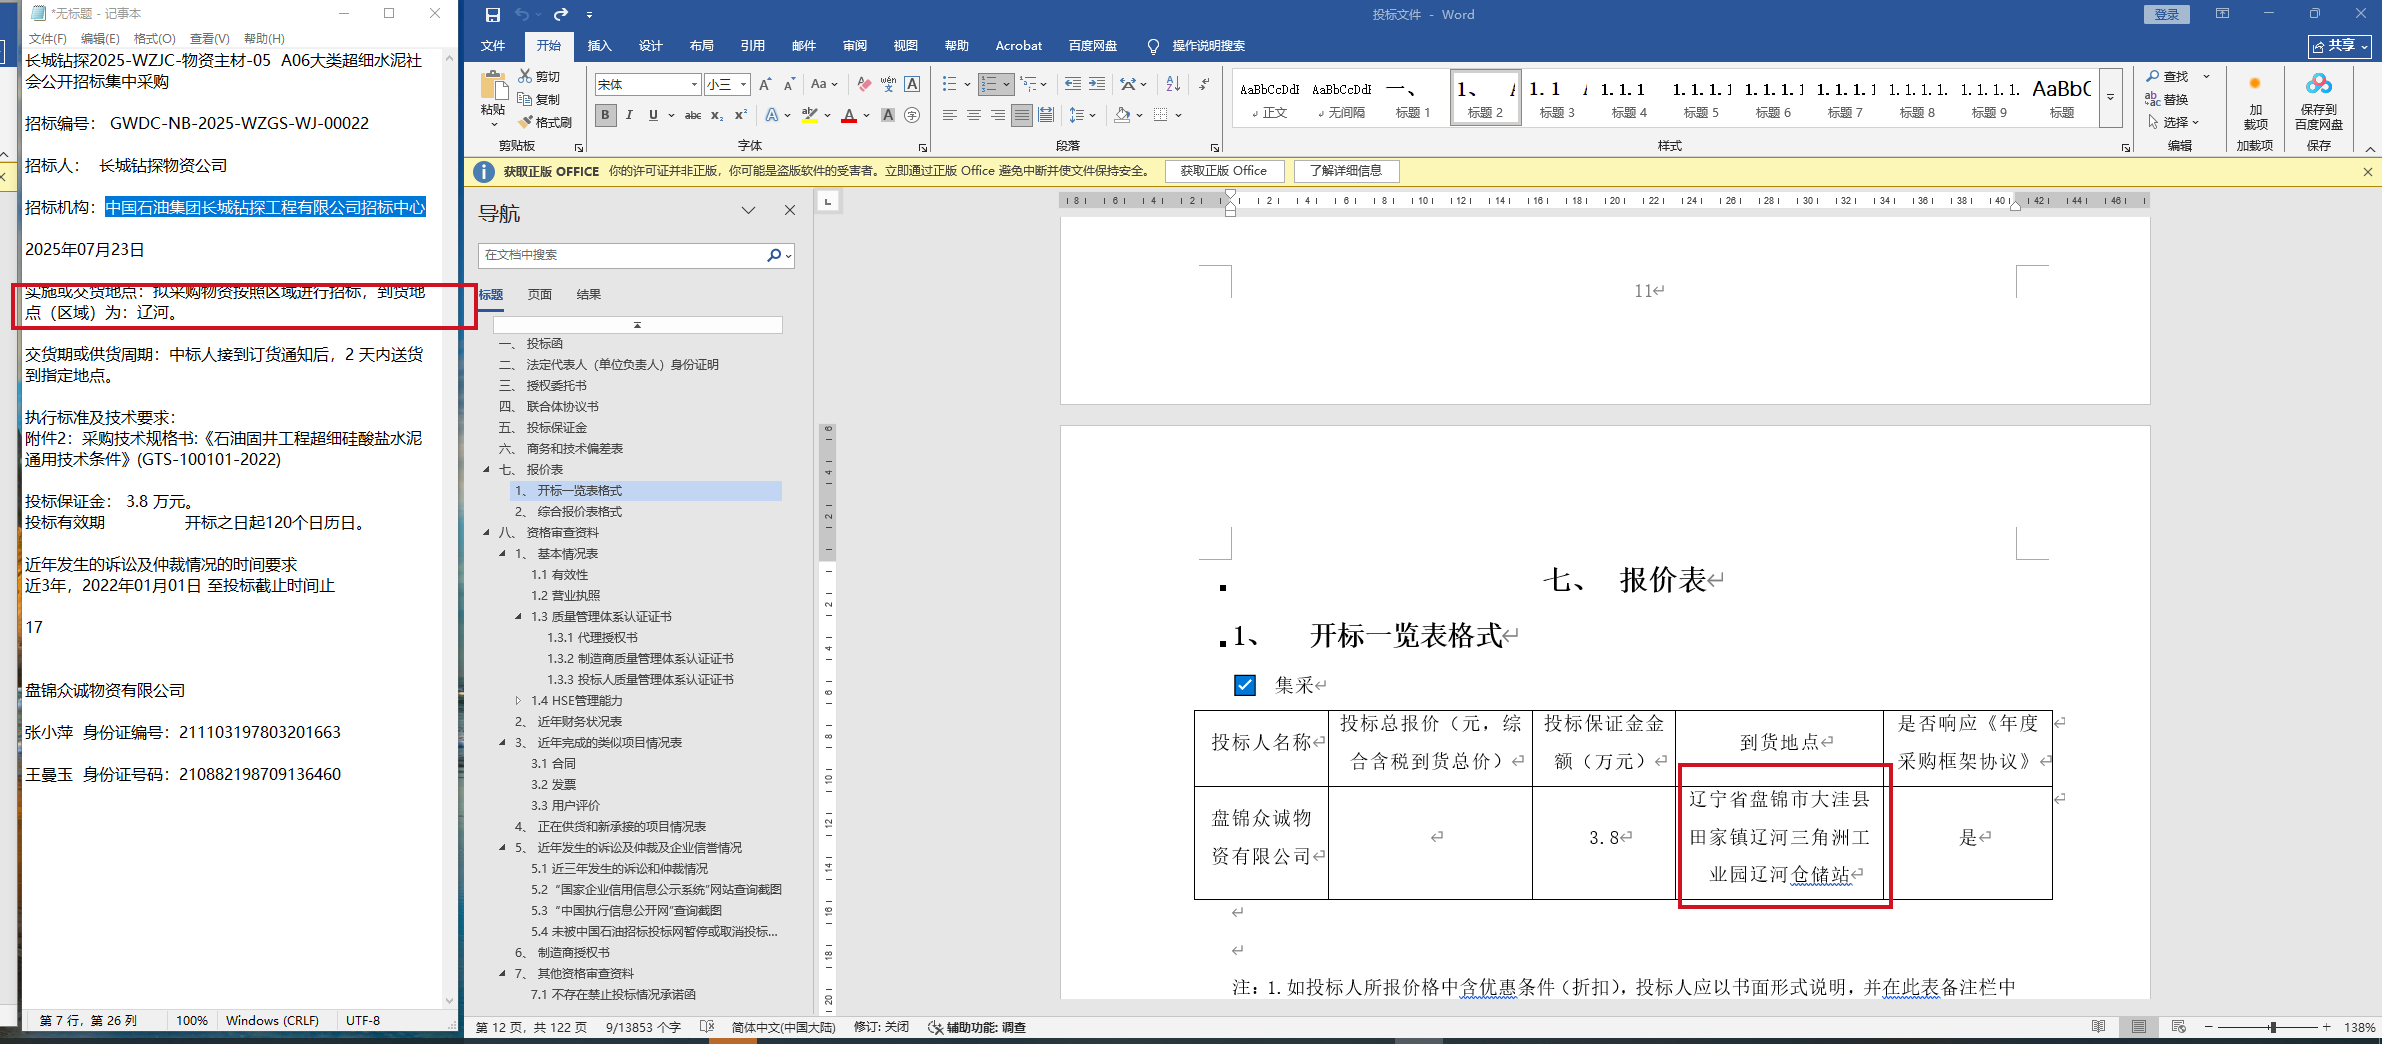Toggle strikethrough text formatting
Viewport: 2382px width, 1044px height.
coord(692,115)
